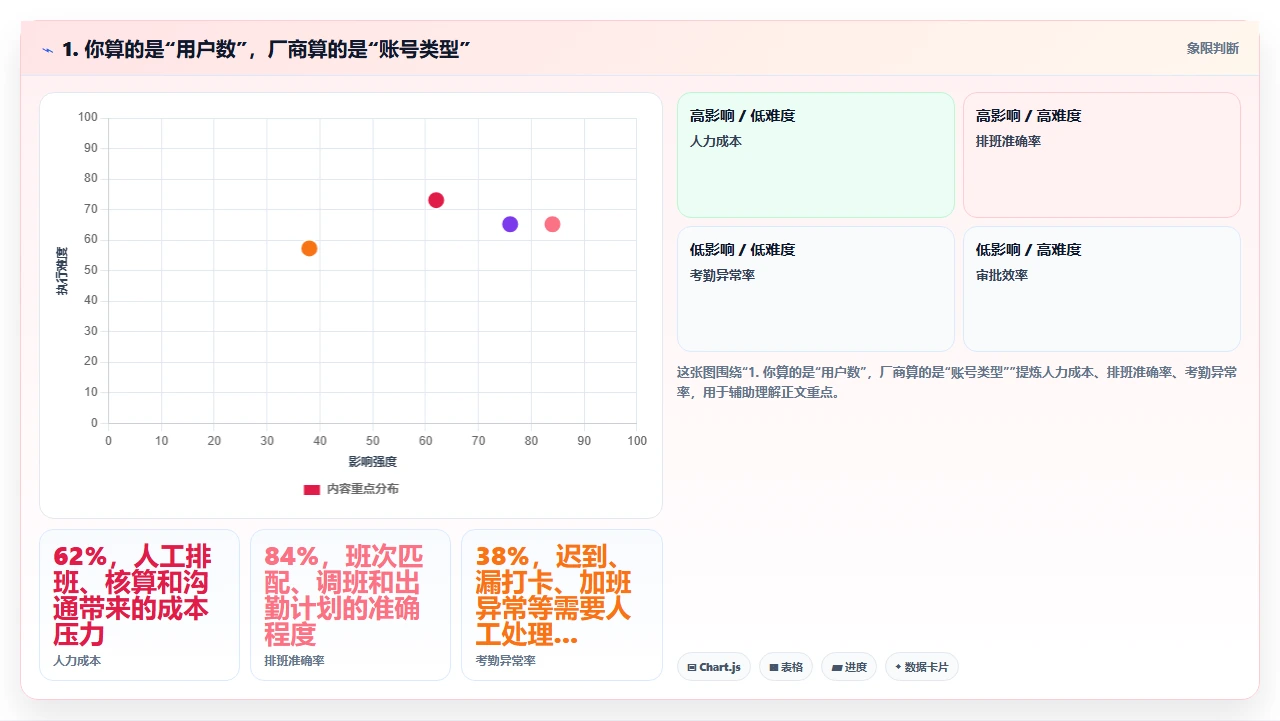Viewport: 1280px width, 721px height.
Task: Click the y-axis tick label 100
Action: 88,118
